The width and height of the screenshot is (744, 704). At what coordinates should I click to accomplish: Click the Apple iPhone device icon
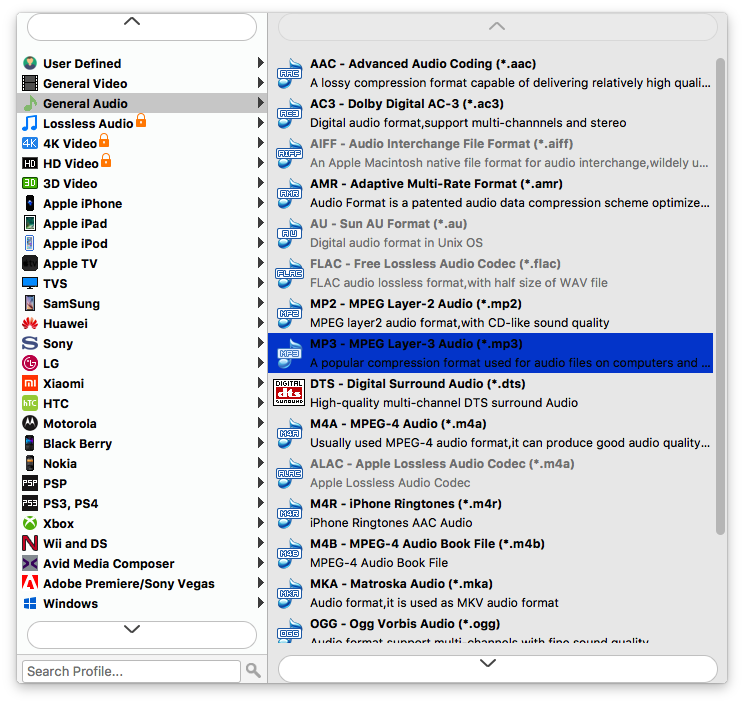(x=30, y=203)
